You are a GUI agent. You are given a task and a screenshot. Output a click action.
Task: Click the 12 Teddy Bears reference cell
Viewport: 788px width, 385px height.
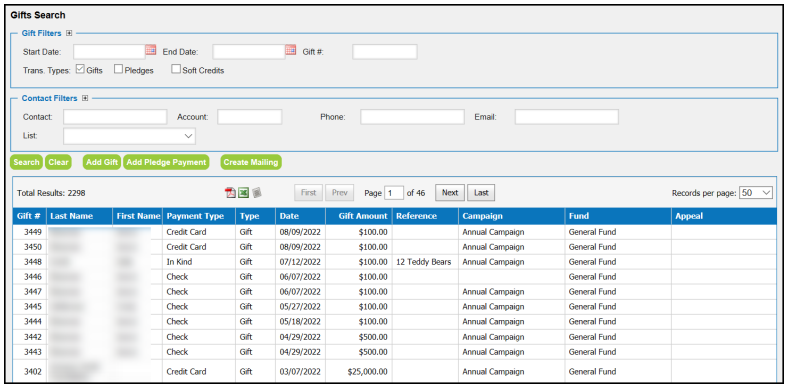click(424, 262)
